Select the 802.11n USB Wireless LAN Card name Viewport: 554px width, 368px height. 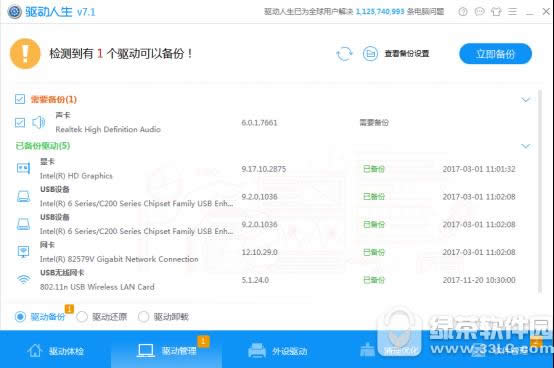(x=97, y=287)
